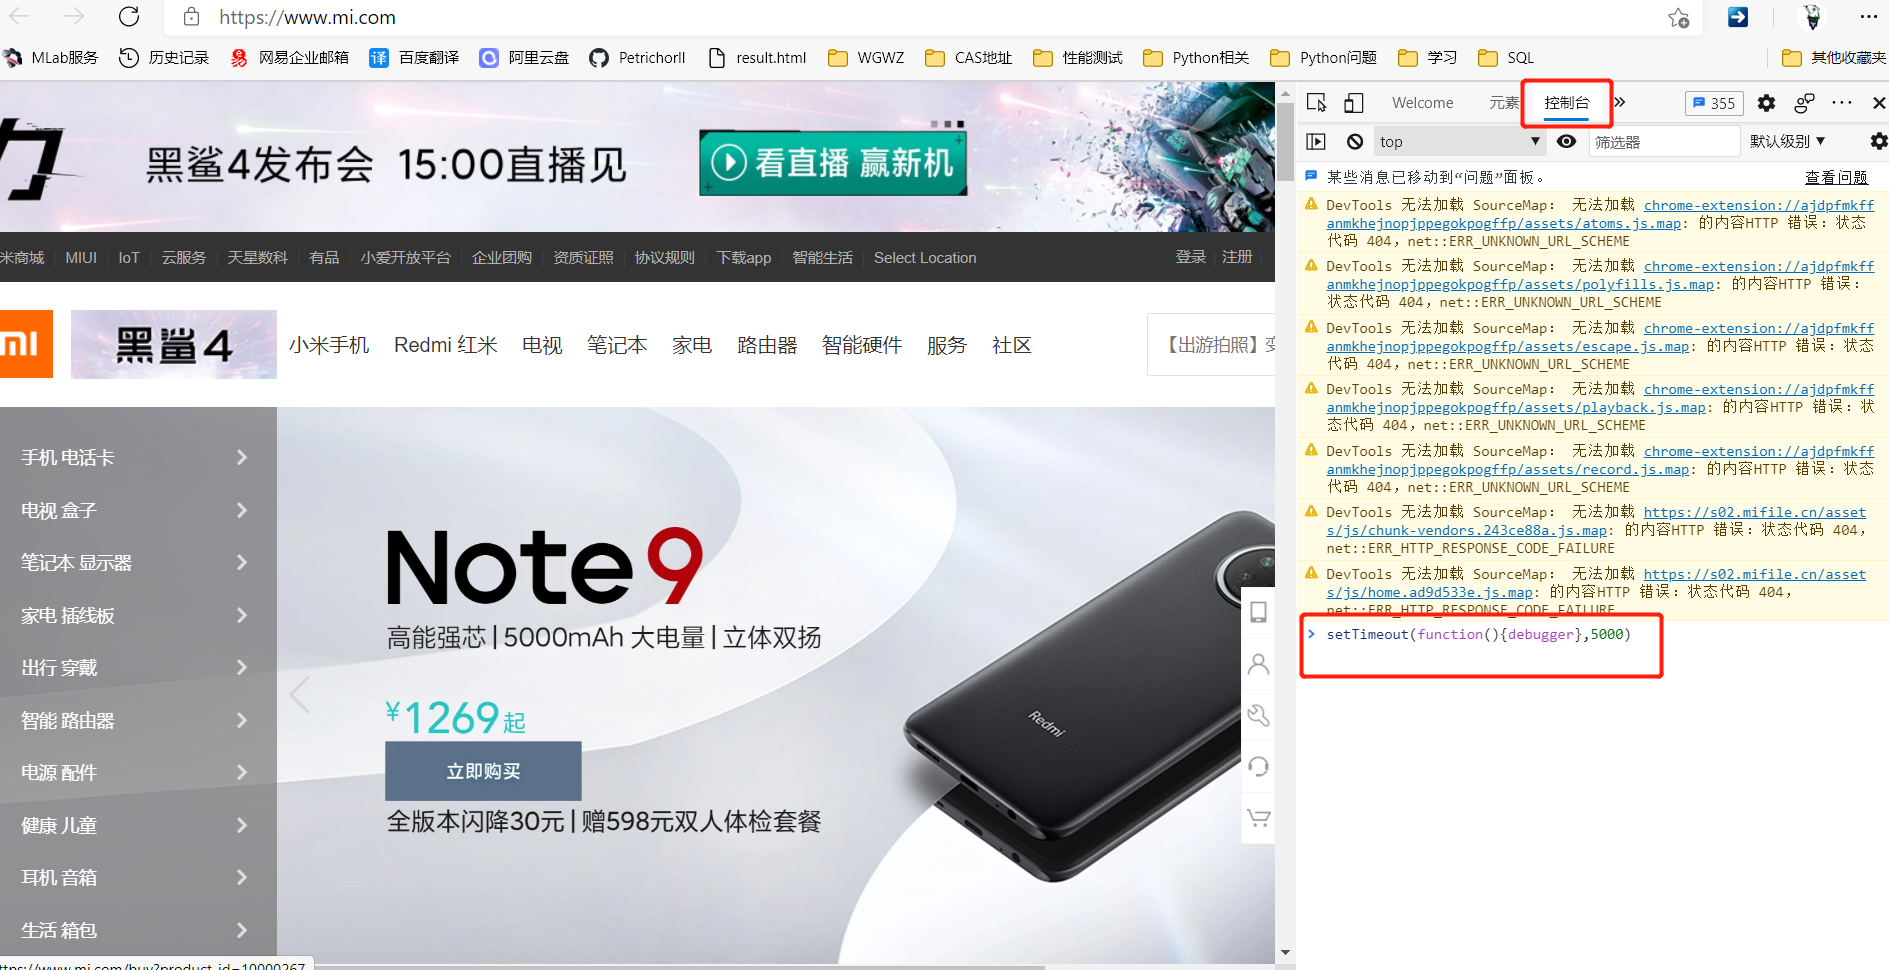Open the customer service headset icon
Viewport: 1889px width, 970px height.
1258,767
